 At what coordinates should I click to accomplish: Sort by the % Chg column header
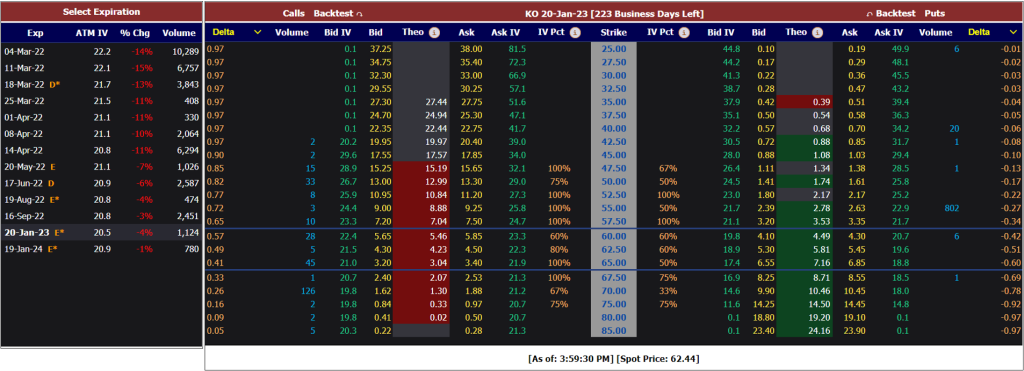134,33
